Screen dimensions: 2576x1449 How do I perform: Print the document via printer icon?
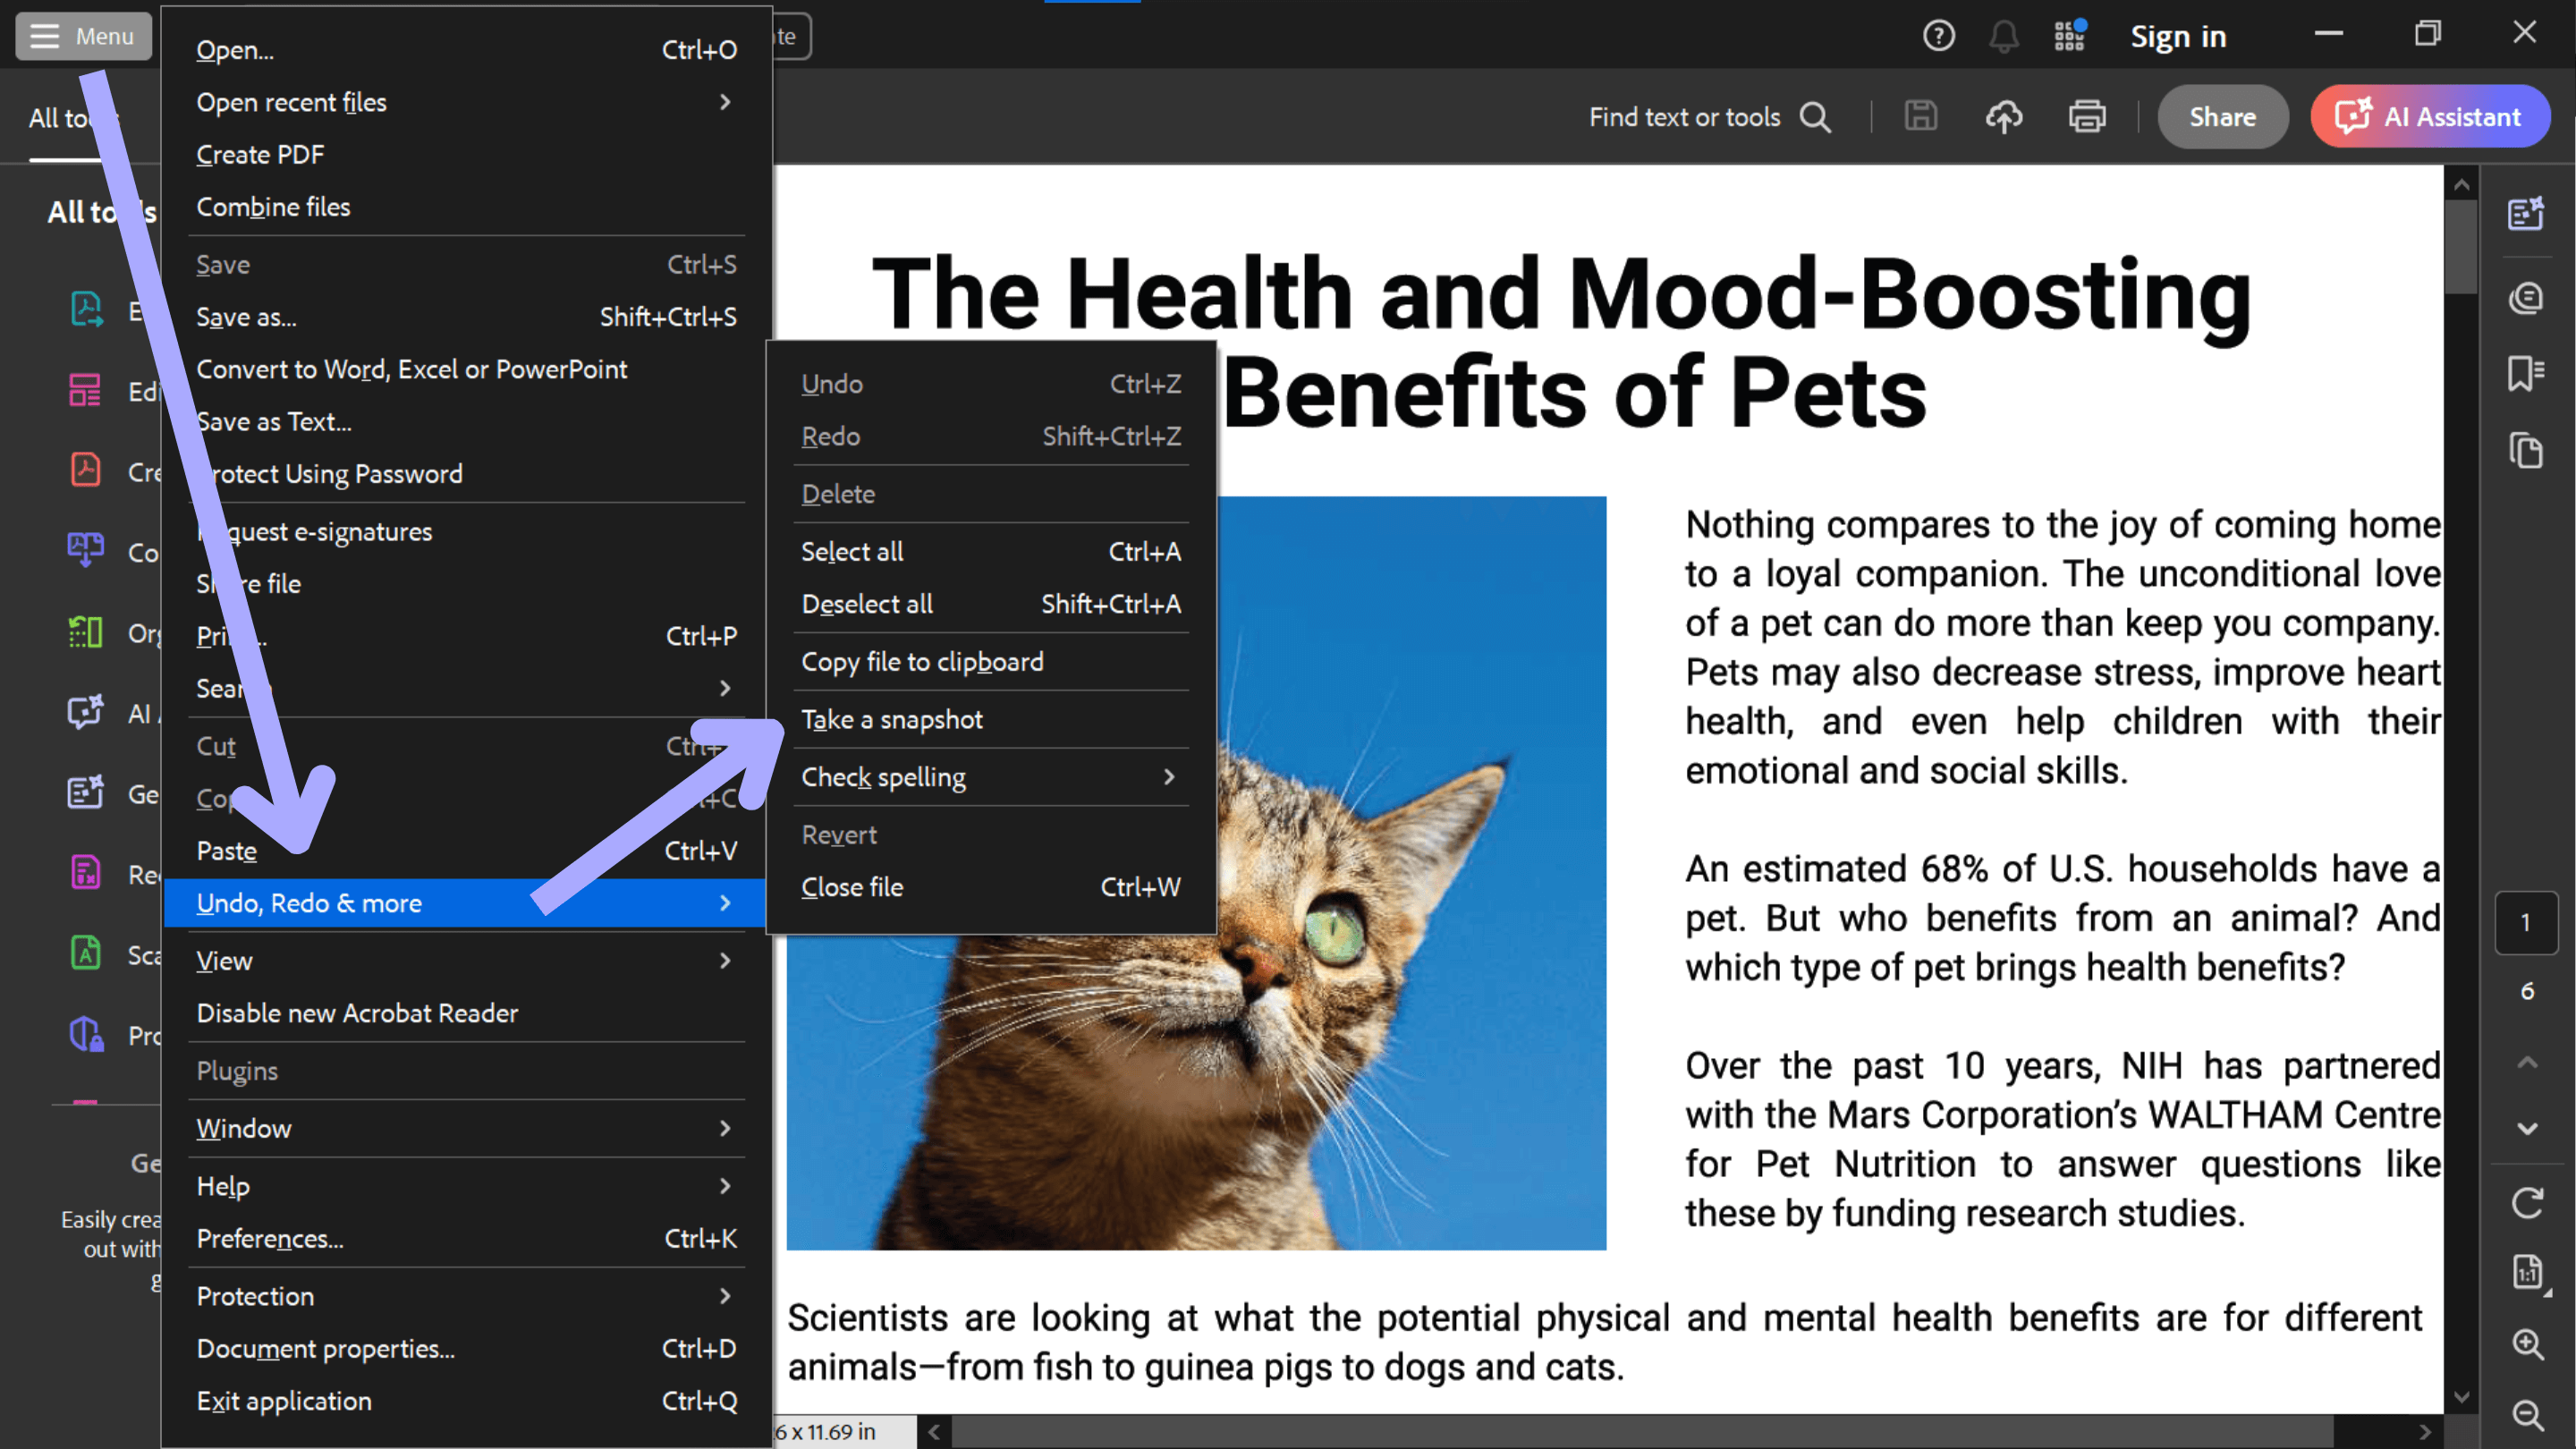click(2088, 116)
